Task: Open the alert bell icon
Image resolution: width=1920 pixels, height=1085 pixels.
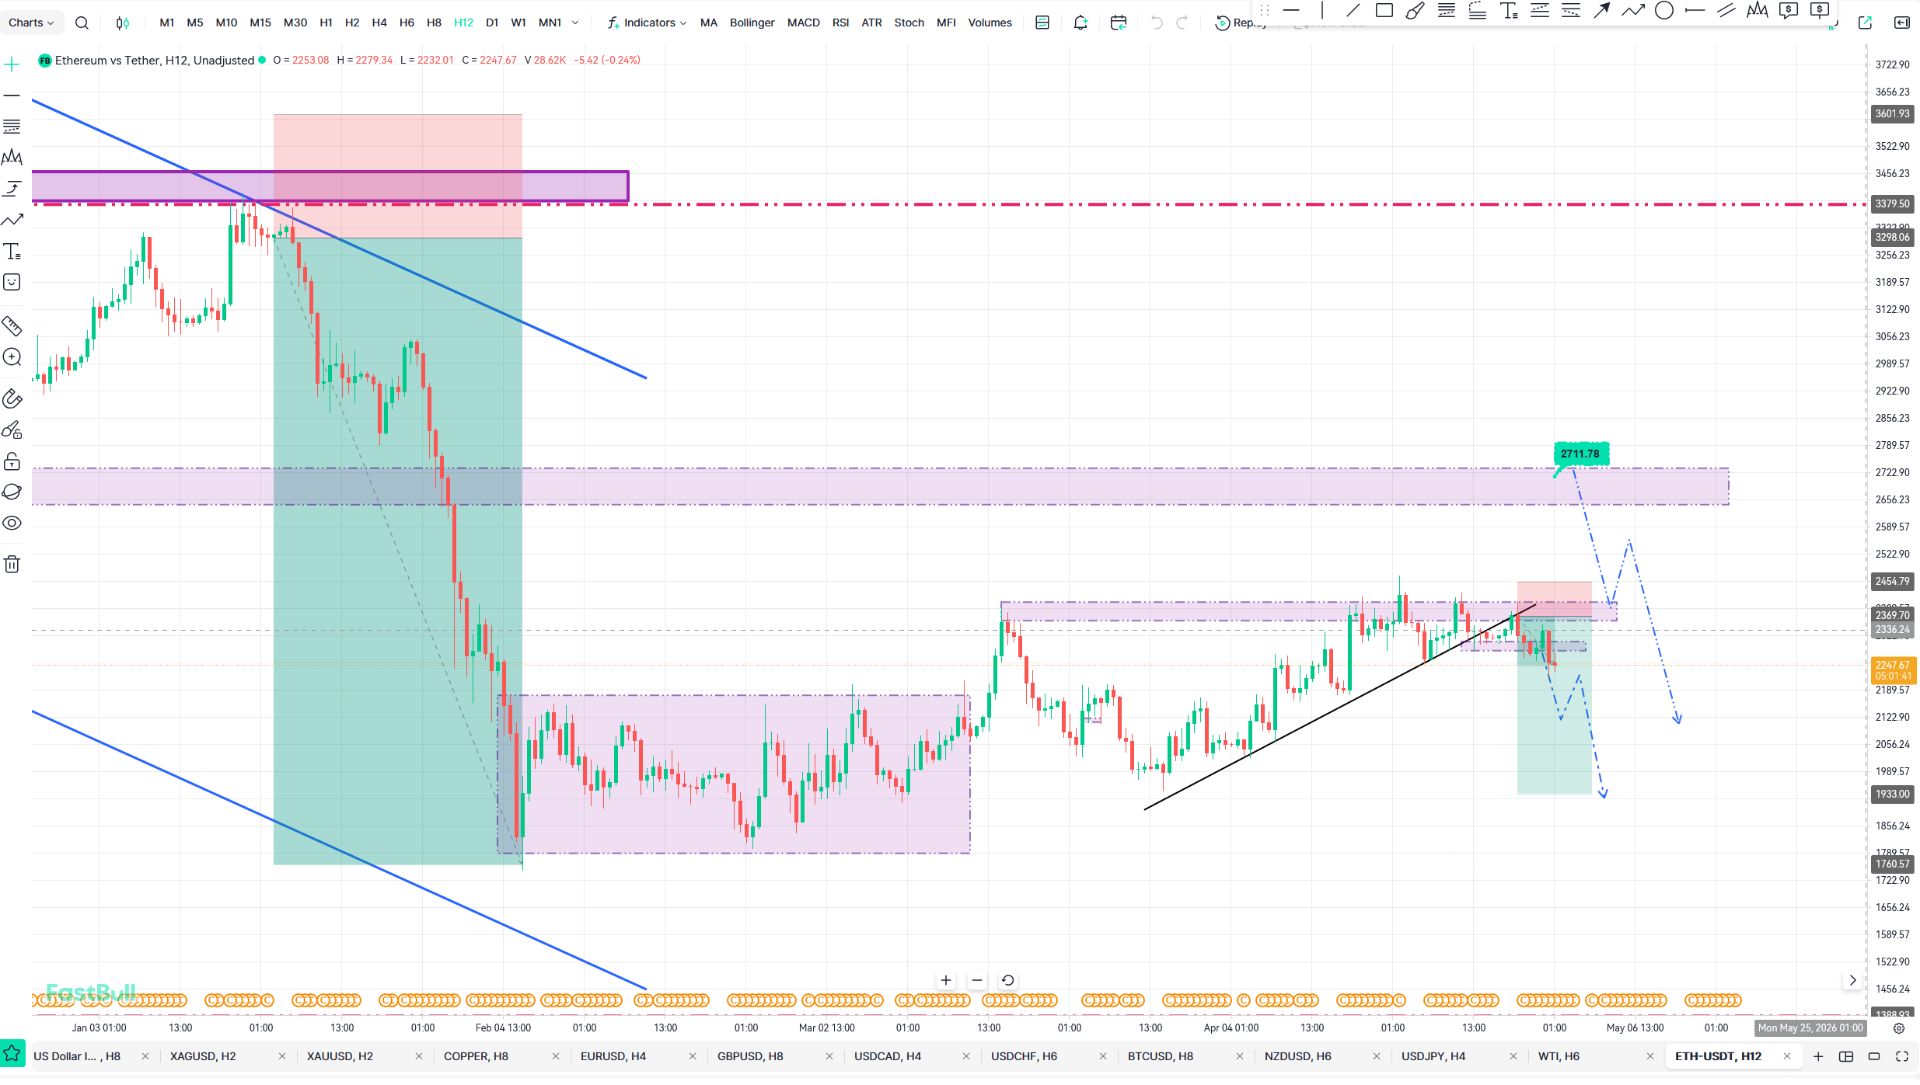Action: click(1080, 22)
